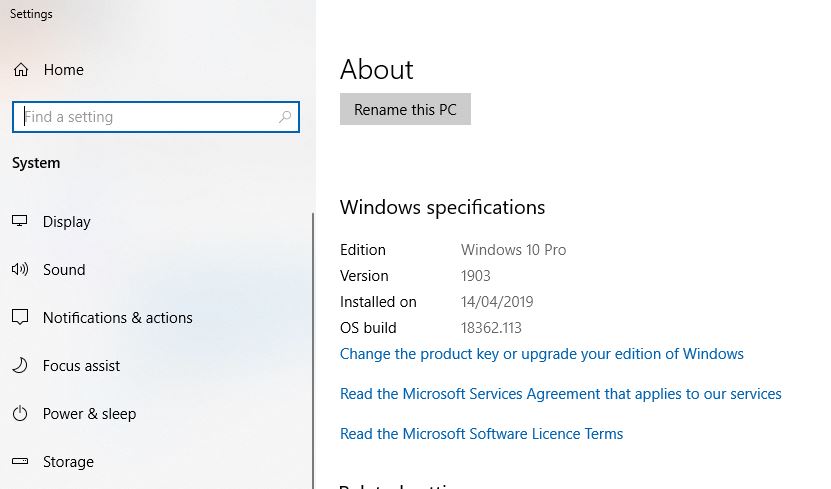
Task: Click the magnifier icon in search box
Action: point(285,117)
